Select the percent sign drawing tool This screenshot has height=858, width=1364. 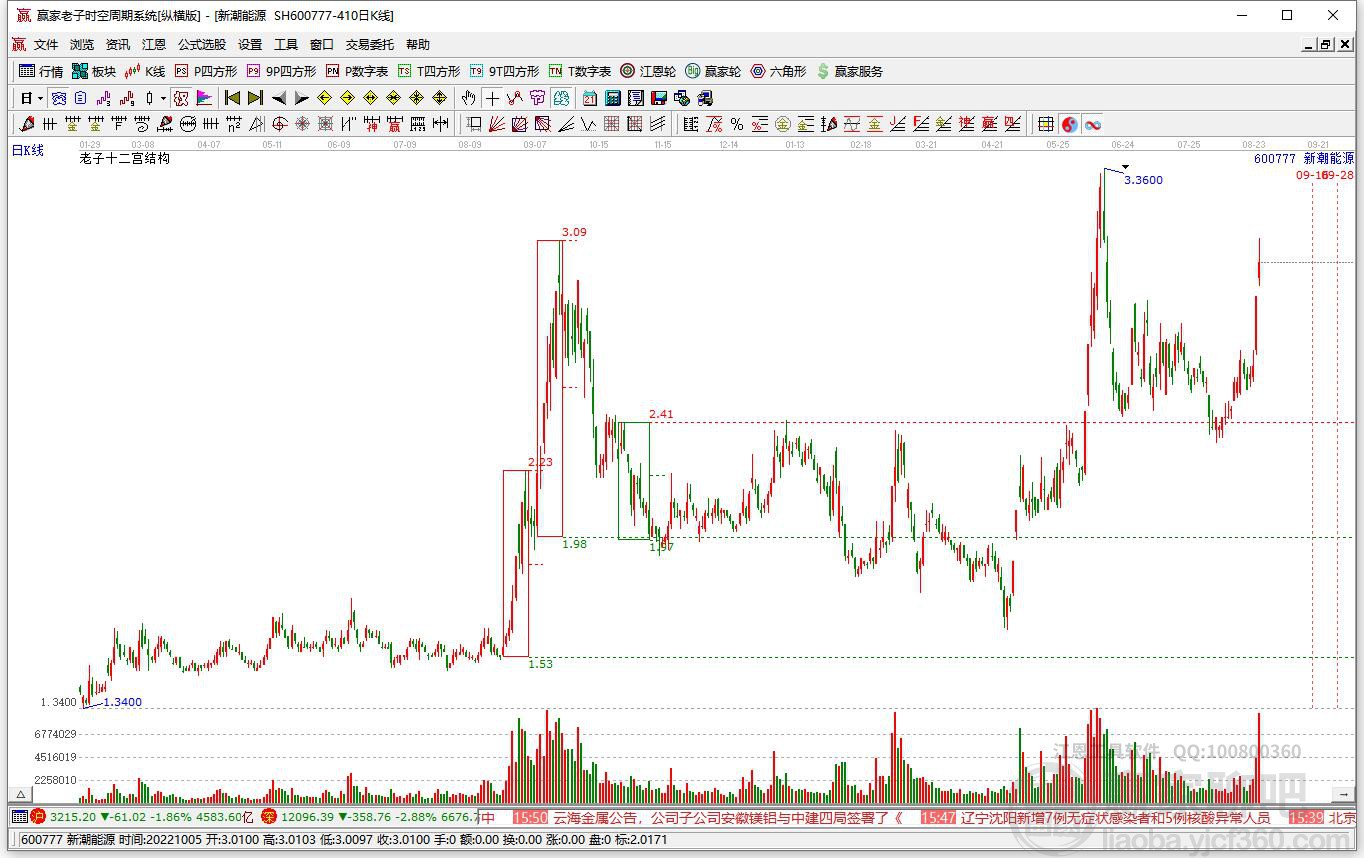pos(737,124)
